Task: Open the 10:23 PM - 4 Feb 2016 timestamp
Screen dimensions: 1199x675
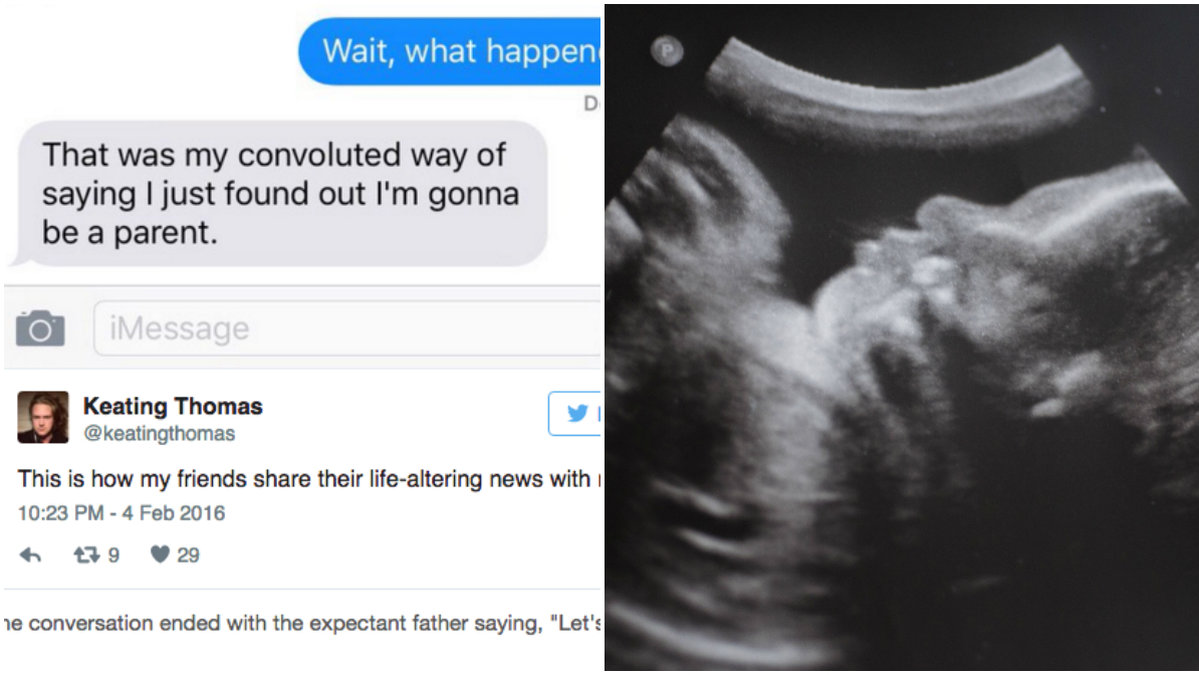Action: pos(122,513)
